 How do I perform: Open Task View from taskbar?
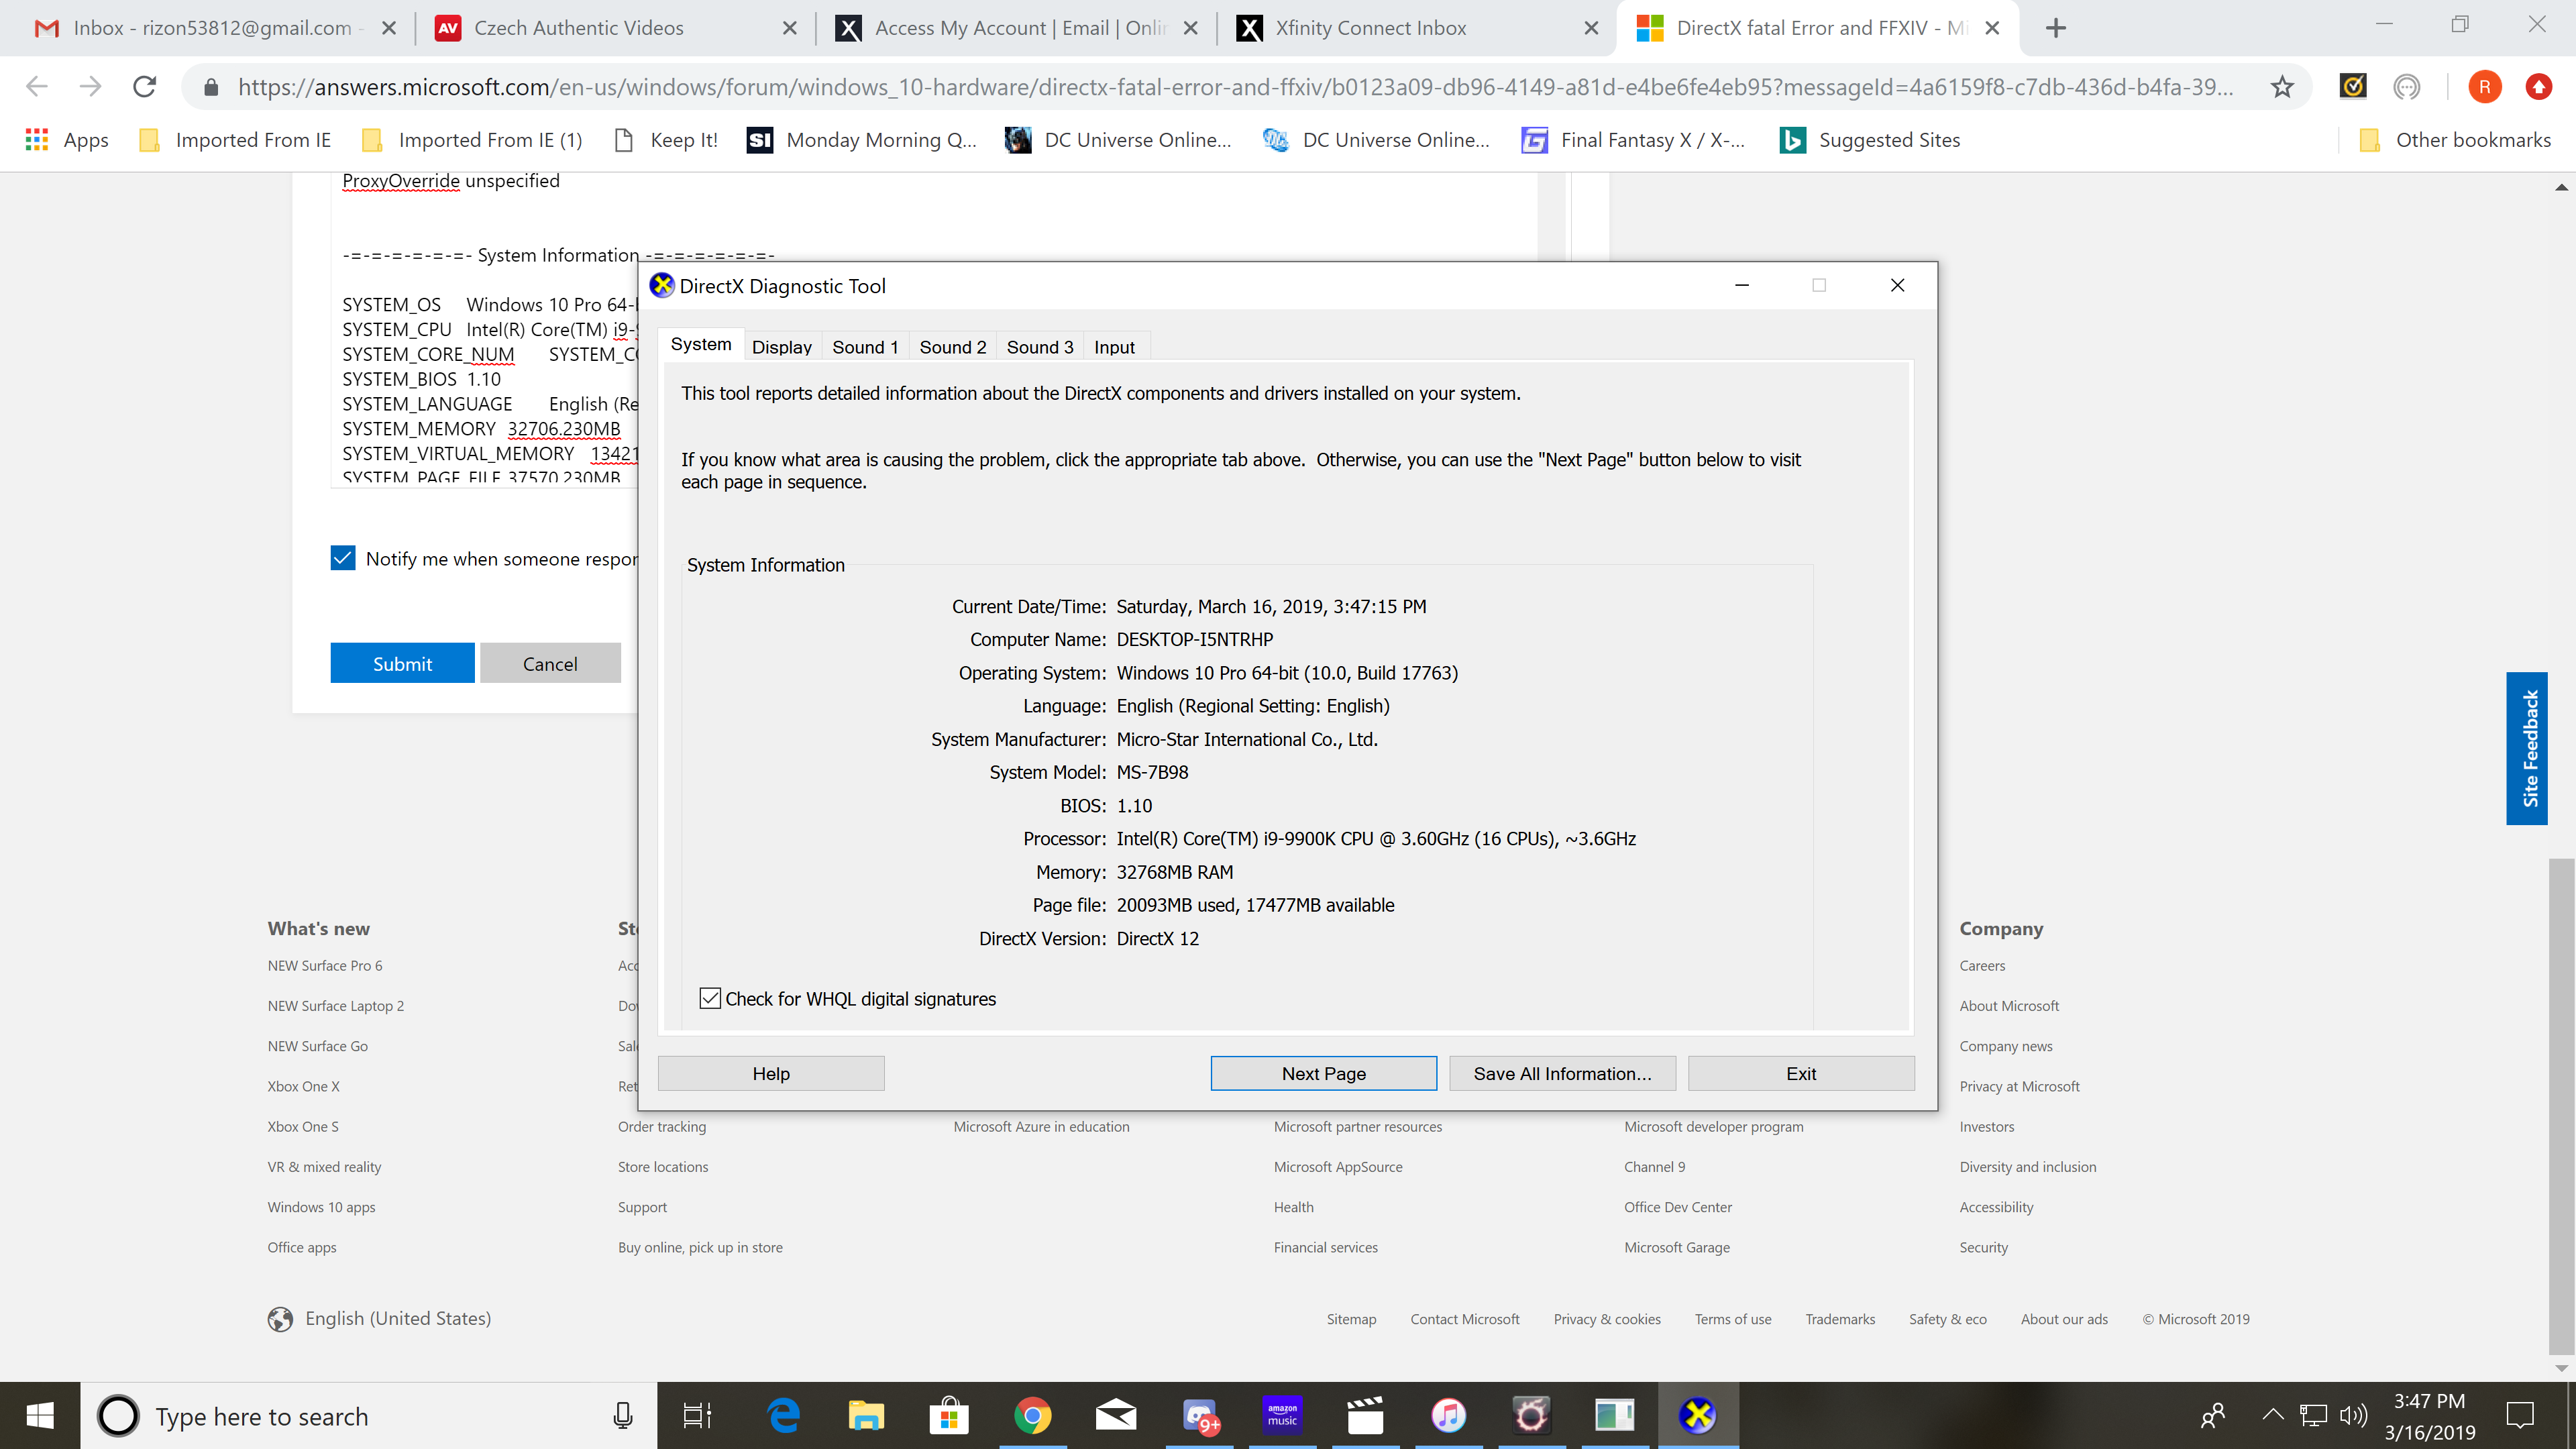tap(697, 1416)
